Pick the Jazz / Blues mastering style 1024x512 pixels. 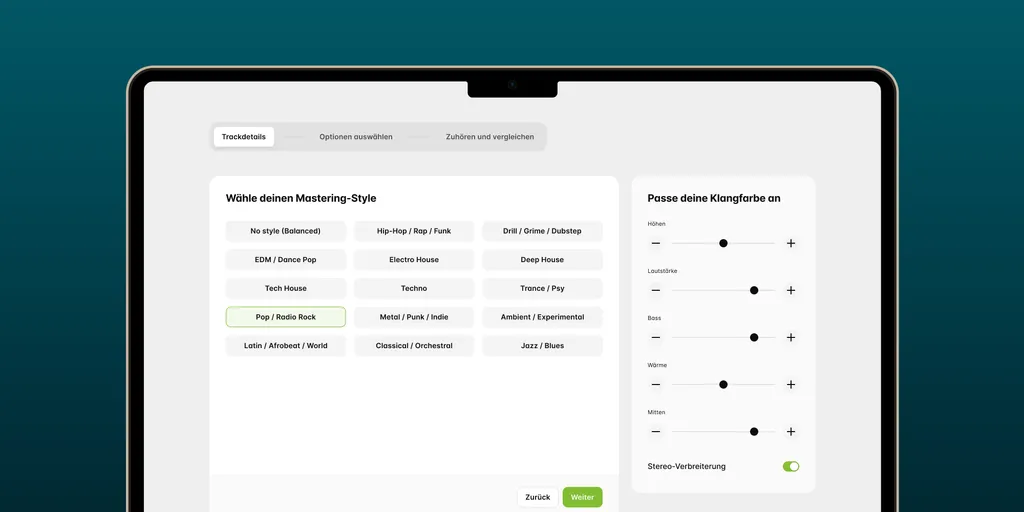point(542,346)
